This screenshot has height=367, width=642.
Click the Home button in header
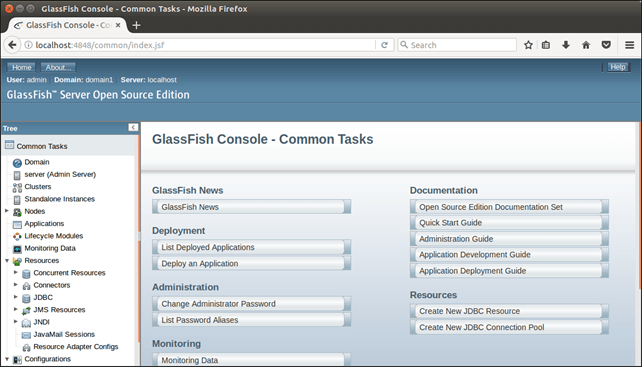click(21, 67)
